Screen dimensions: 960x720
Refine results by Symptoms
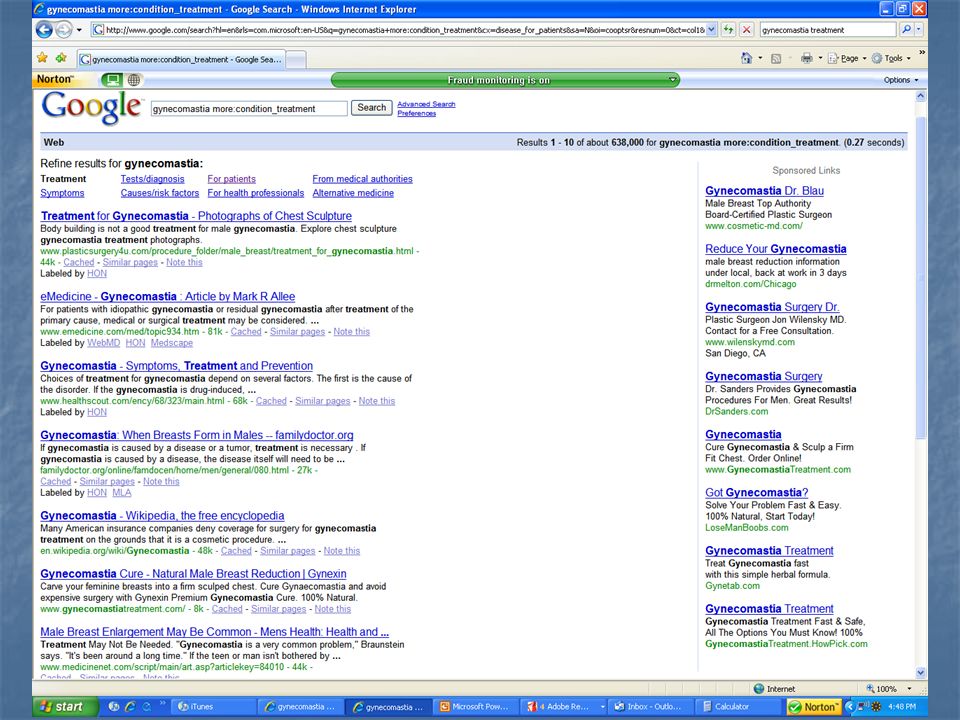tap(62, 193)
